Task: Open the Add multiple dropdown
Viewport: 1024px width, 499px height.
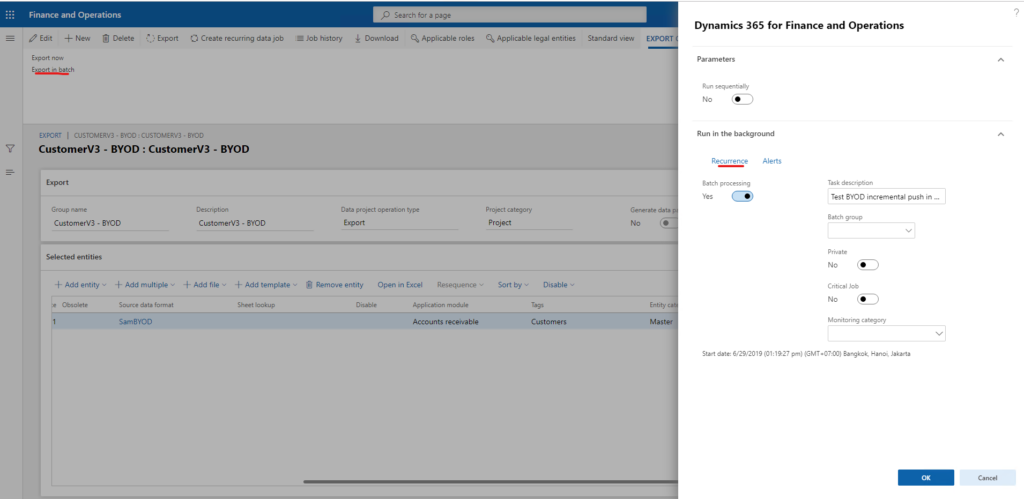Action: point(145,285)
